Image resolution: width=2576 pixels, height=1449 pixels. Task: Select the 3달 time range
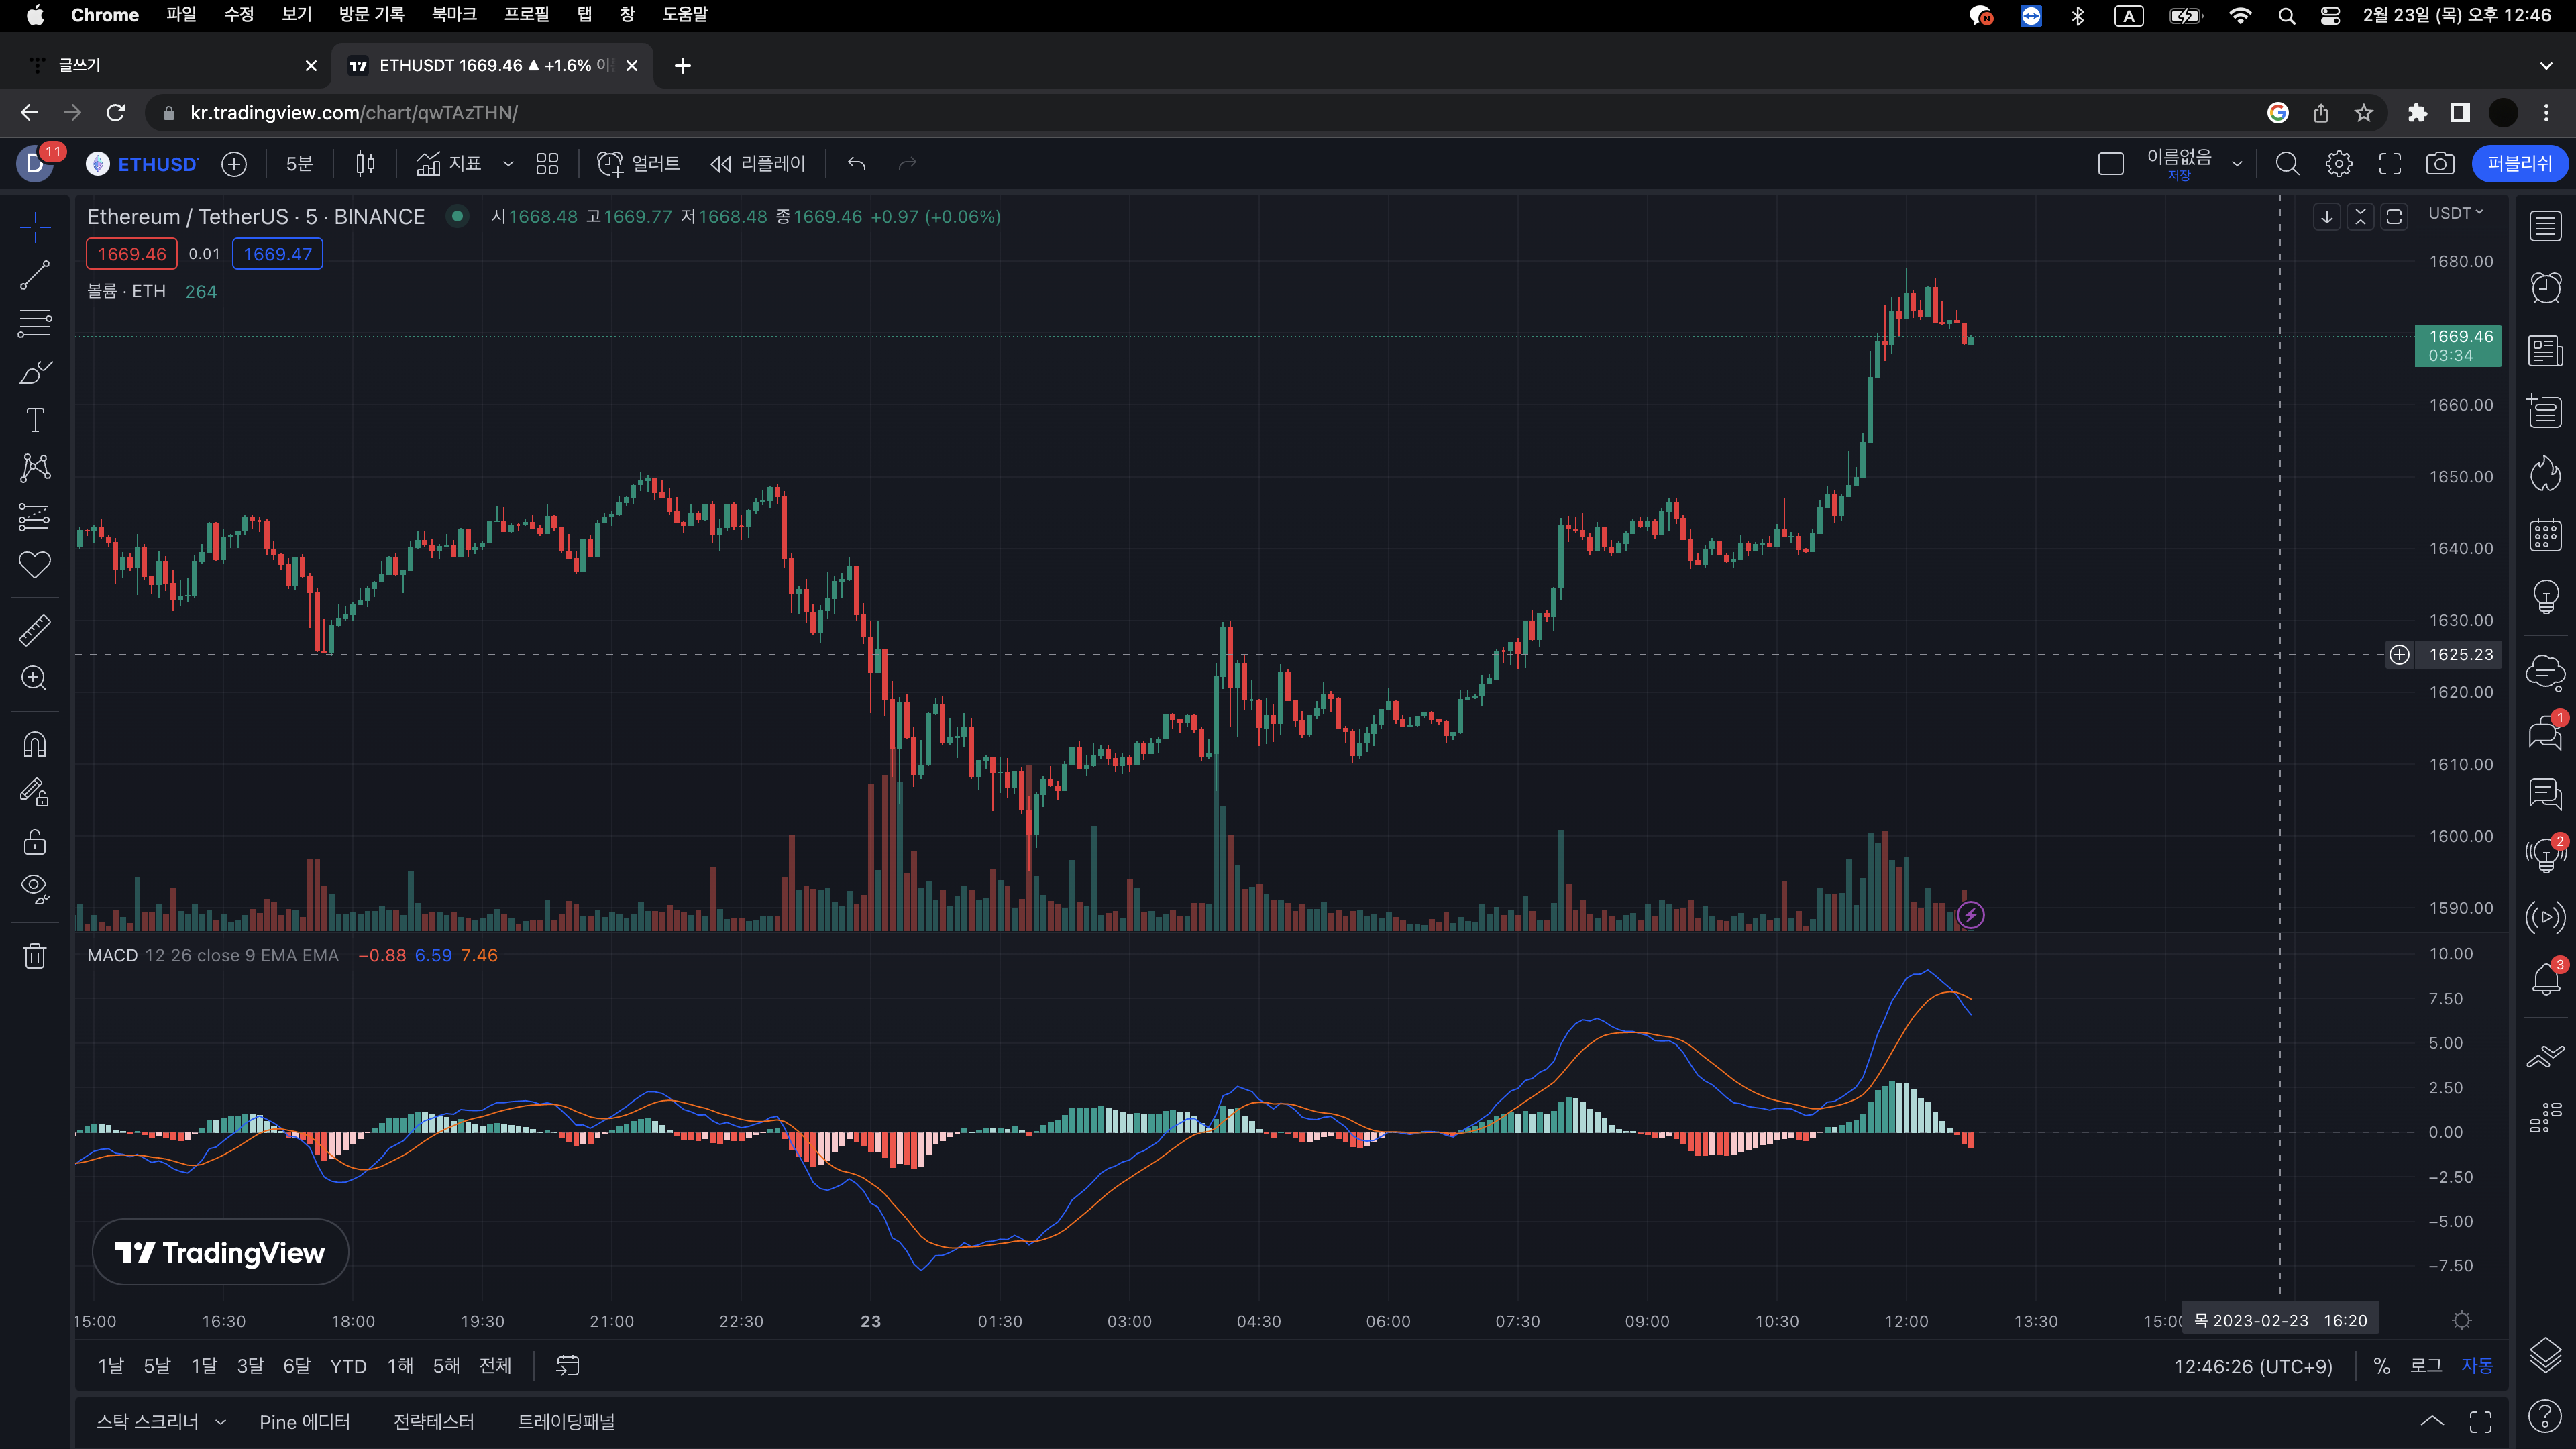click(250, 1366)
